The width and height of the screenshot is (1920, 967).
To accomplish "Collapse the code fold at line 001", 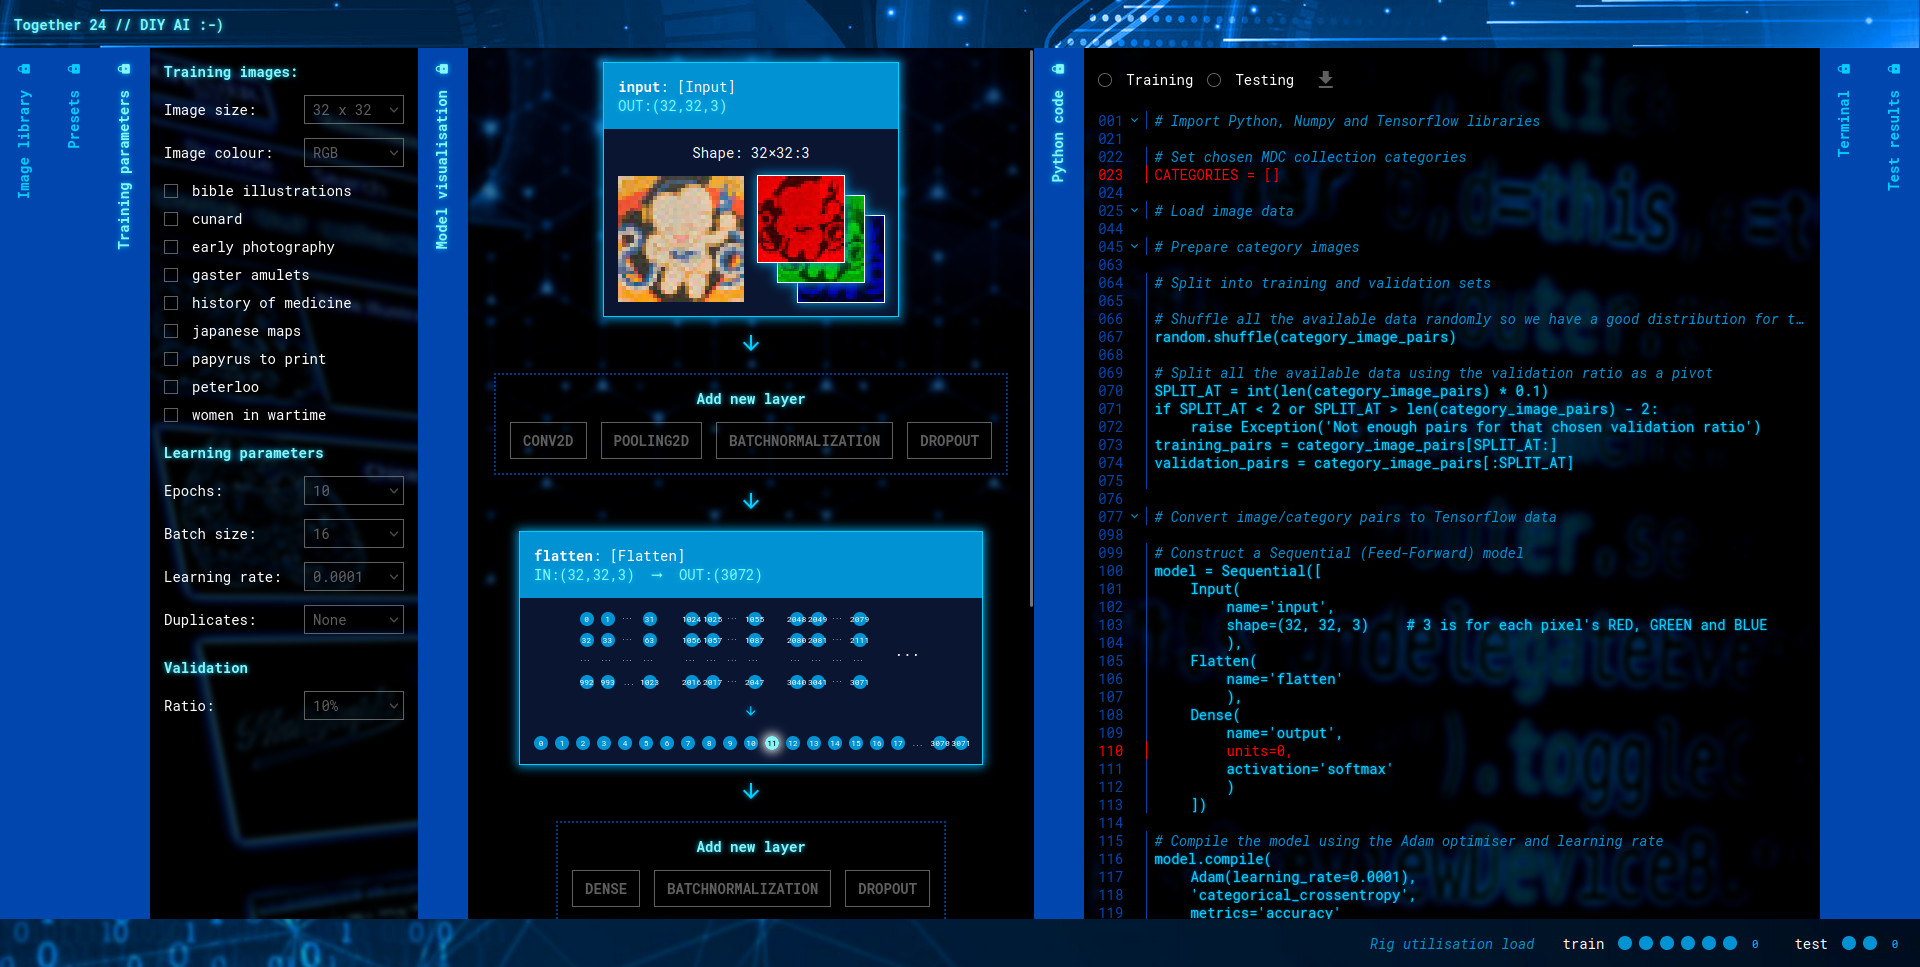I will point(1134,121).
